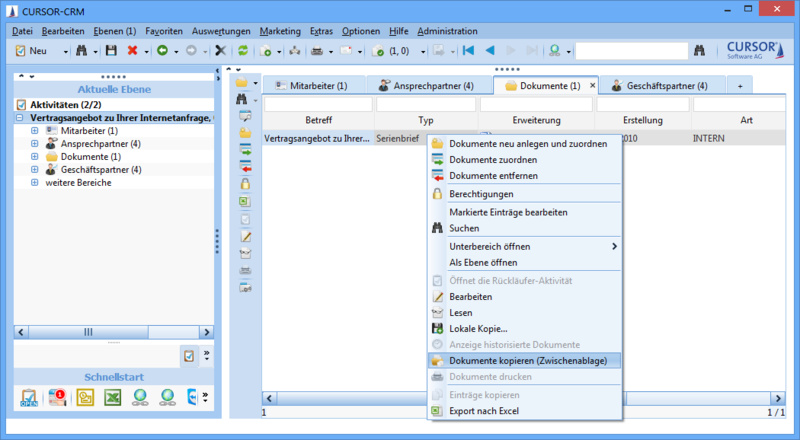This screenshot has width=800, height=440.
Task: Click the green back navigation arrow
Action: (162, 50)
